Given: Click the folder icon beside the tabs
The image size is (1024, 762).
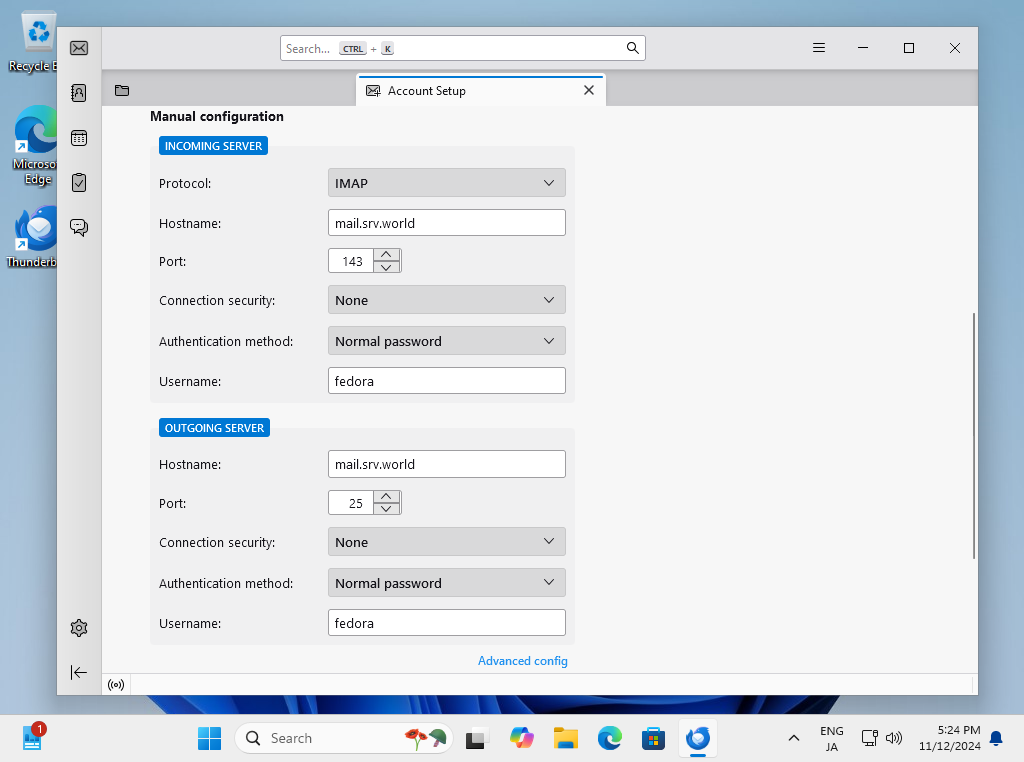Looking at the screenshot, I should pyautogui.click(x=122, y=91).
